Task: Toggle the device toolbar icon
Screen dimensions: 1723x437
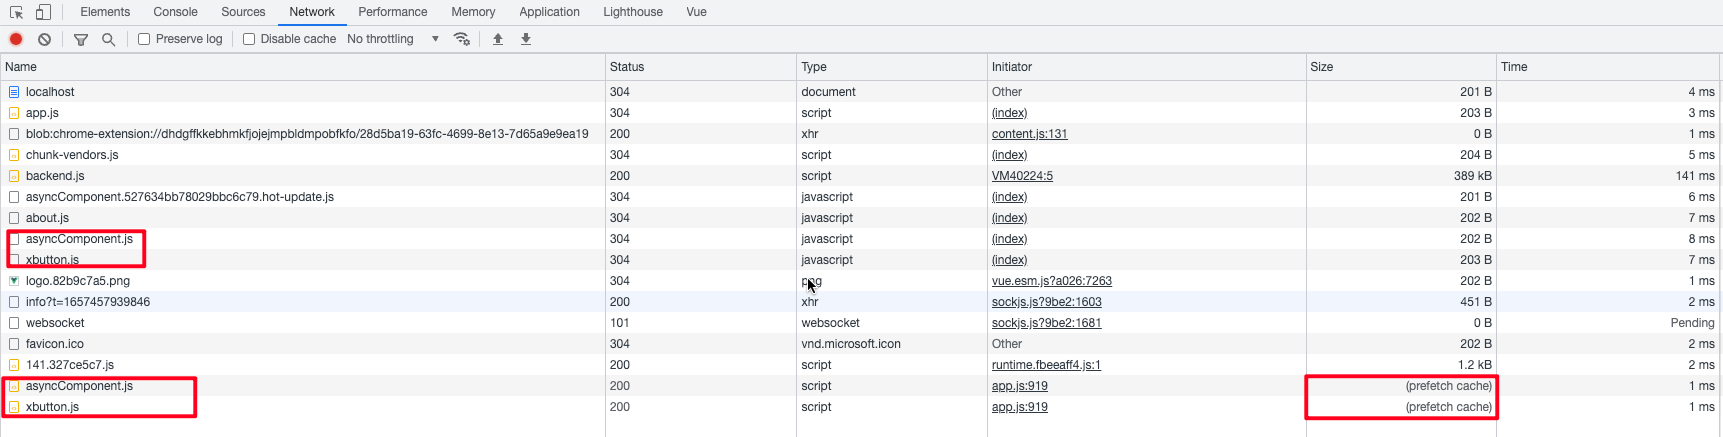Action: tap(43, 12)
